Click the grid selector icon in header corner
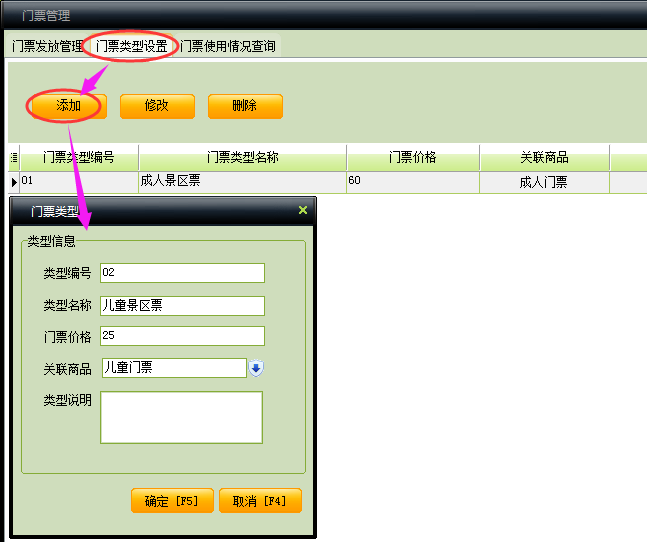Viewport: 647px width, 542px height. pyautogui.click(x=14, y=157)
